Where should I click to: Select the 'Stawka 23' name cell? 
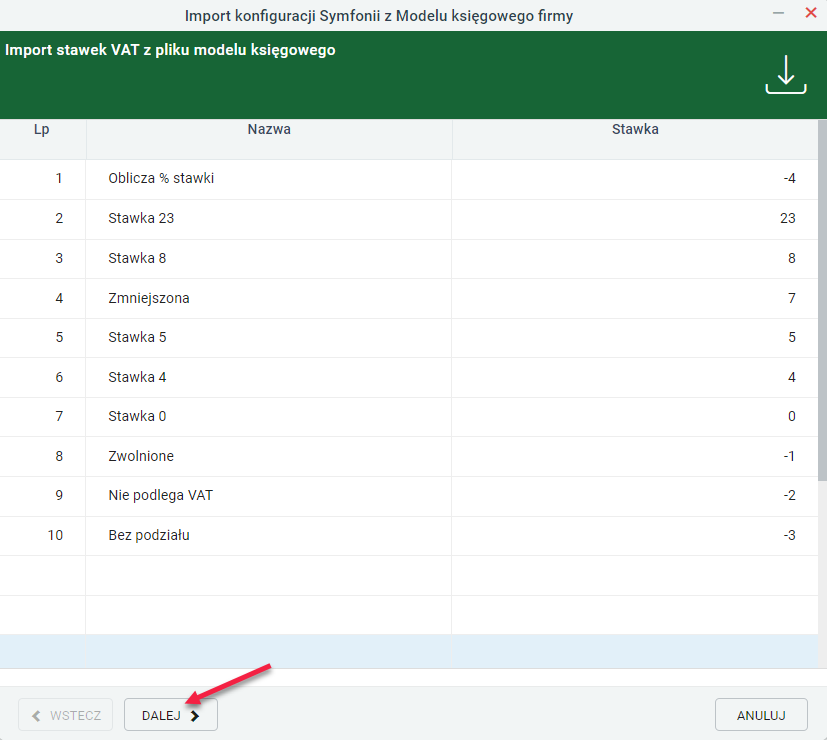tap(268, 218)
